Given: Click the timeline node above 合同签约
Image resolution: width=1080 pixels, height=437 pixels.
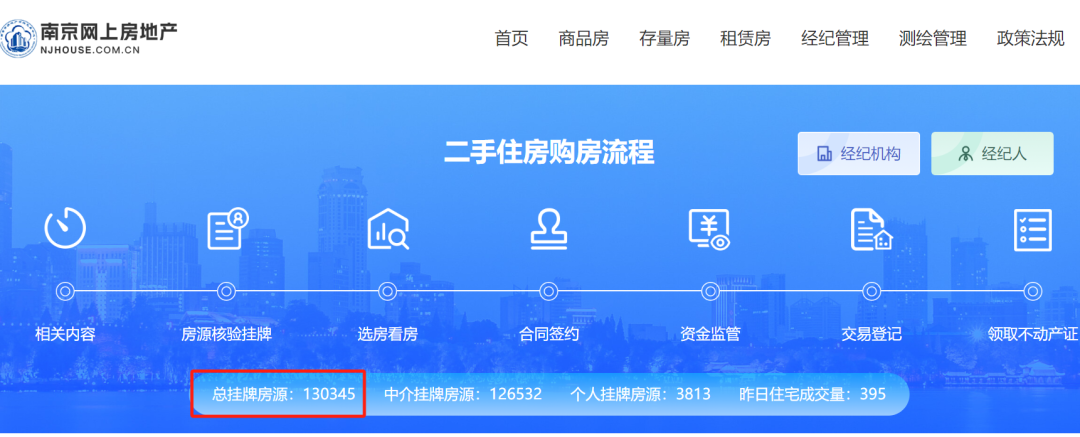Looking at the screenshot, I should [548, 291].
